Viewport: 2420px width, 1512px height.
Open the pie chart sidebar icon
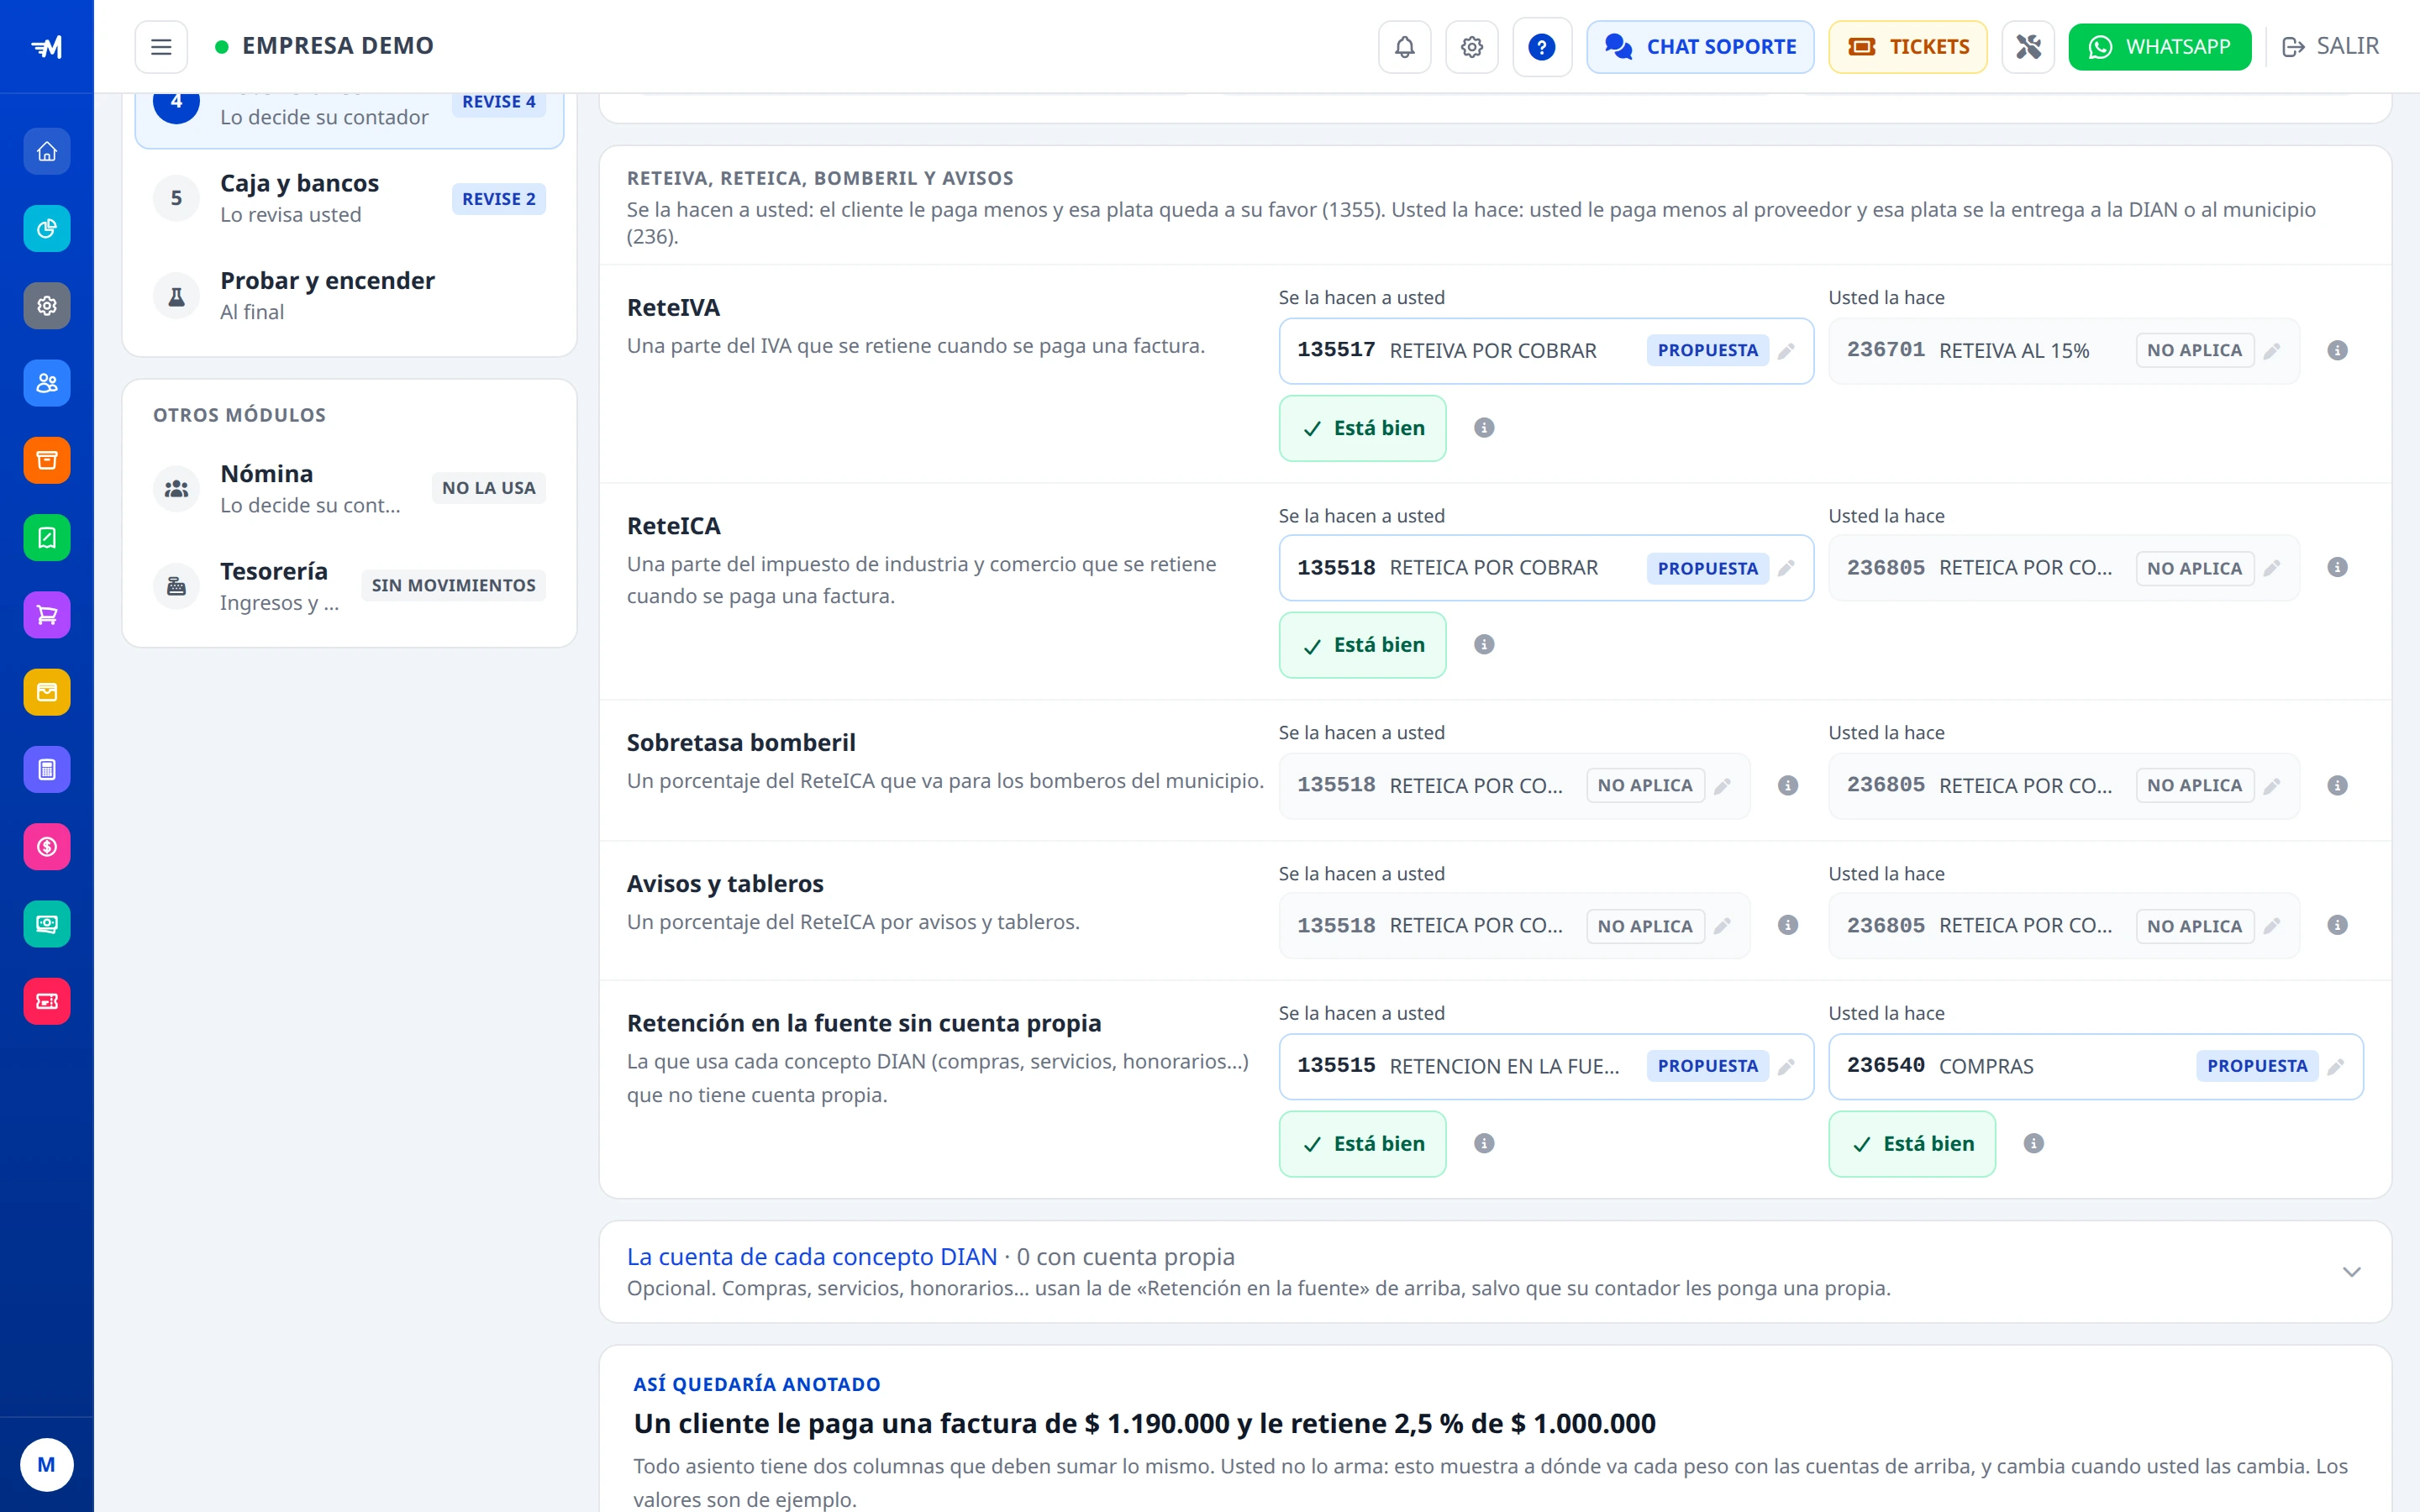(47, 229)
